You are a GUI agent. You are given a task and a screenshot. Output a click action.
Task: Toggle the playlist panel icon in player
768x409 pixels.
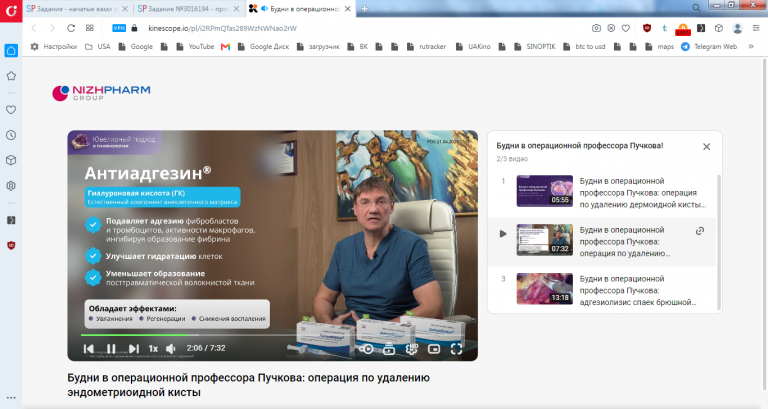point(389,349)
